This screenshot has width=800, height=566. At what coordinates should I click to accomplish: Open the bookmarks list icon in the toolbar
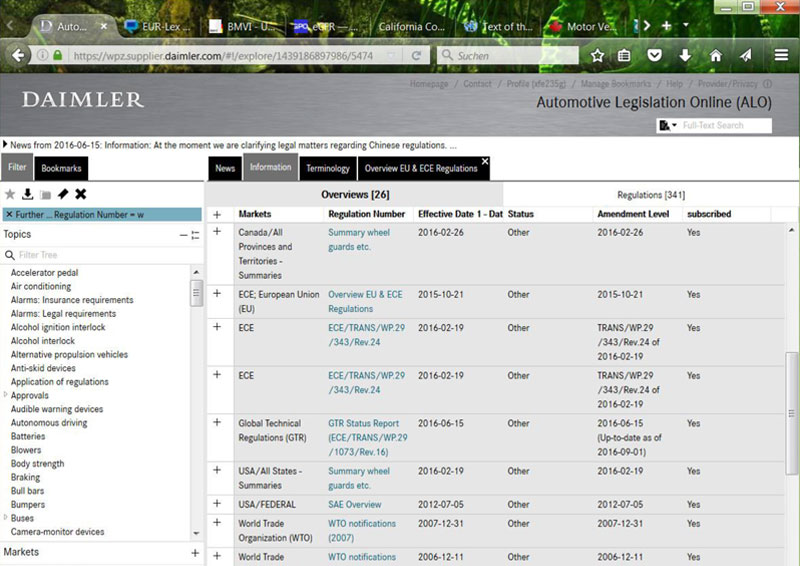(624, 55)
